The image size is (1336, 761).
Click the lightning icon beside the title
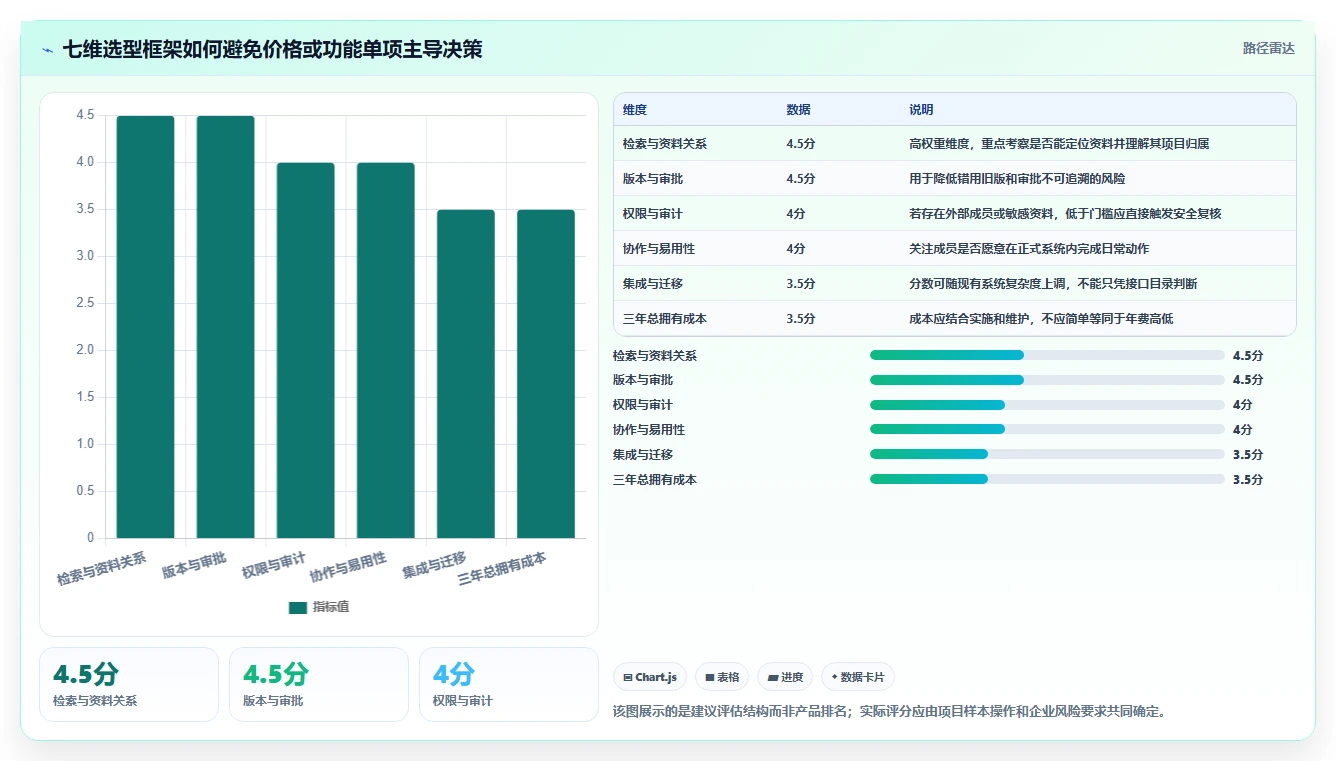point(48,49)
